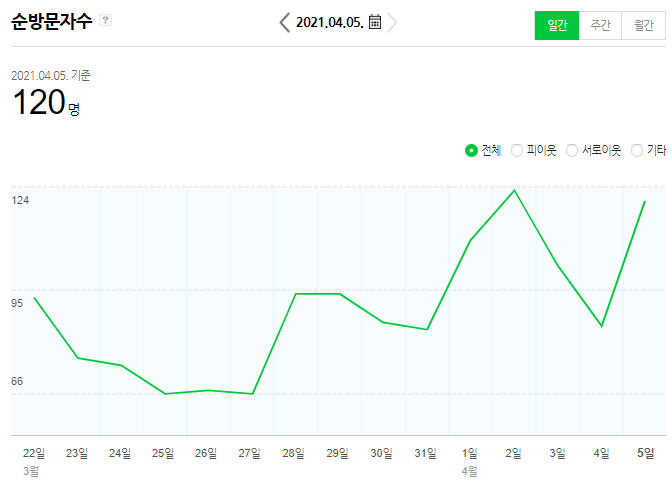Open the calendar date picker icon
The width and height of the screenshot is (672, 487).
375,21
